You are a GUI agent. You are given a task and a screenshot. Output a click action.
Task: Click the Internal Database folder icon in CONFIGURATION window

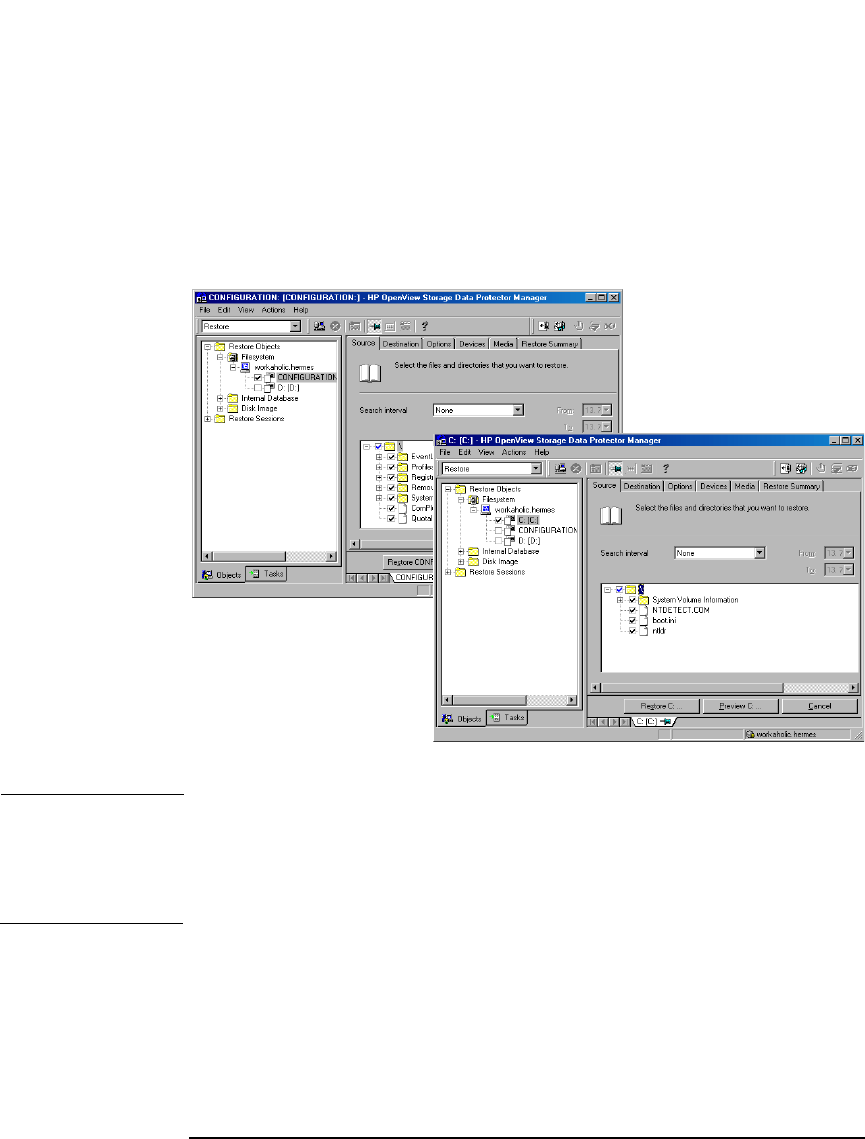click(232, 398)
